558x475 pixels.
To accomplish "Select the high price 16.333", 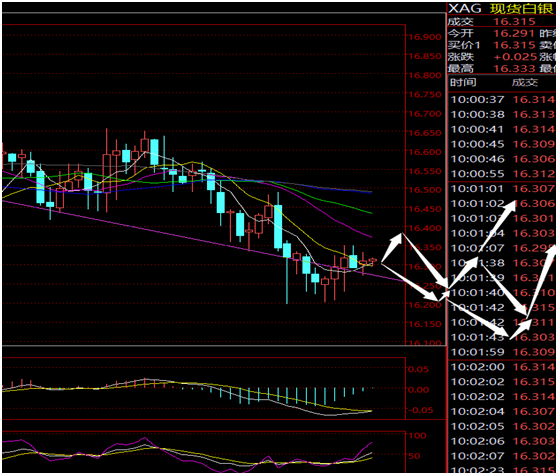I will tap(514, 68).
